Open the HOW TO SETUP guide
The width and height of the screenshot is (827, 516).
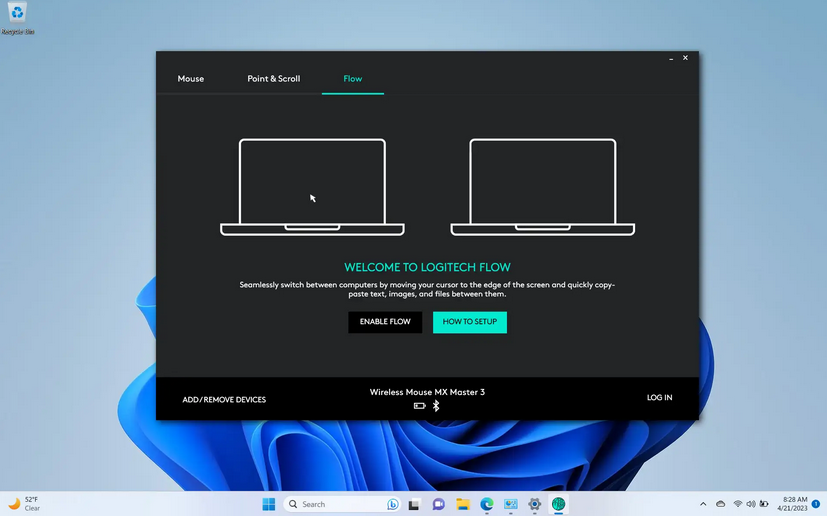469,322
